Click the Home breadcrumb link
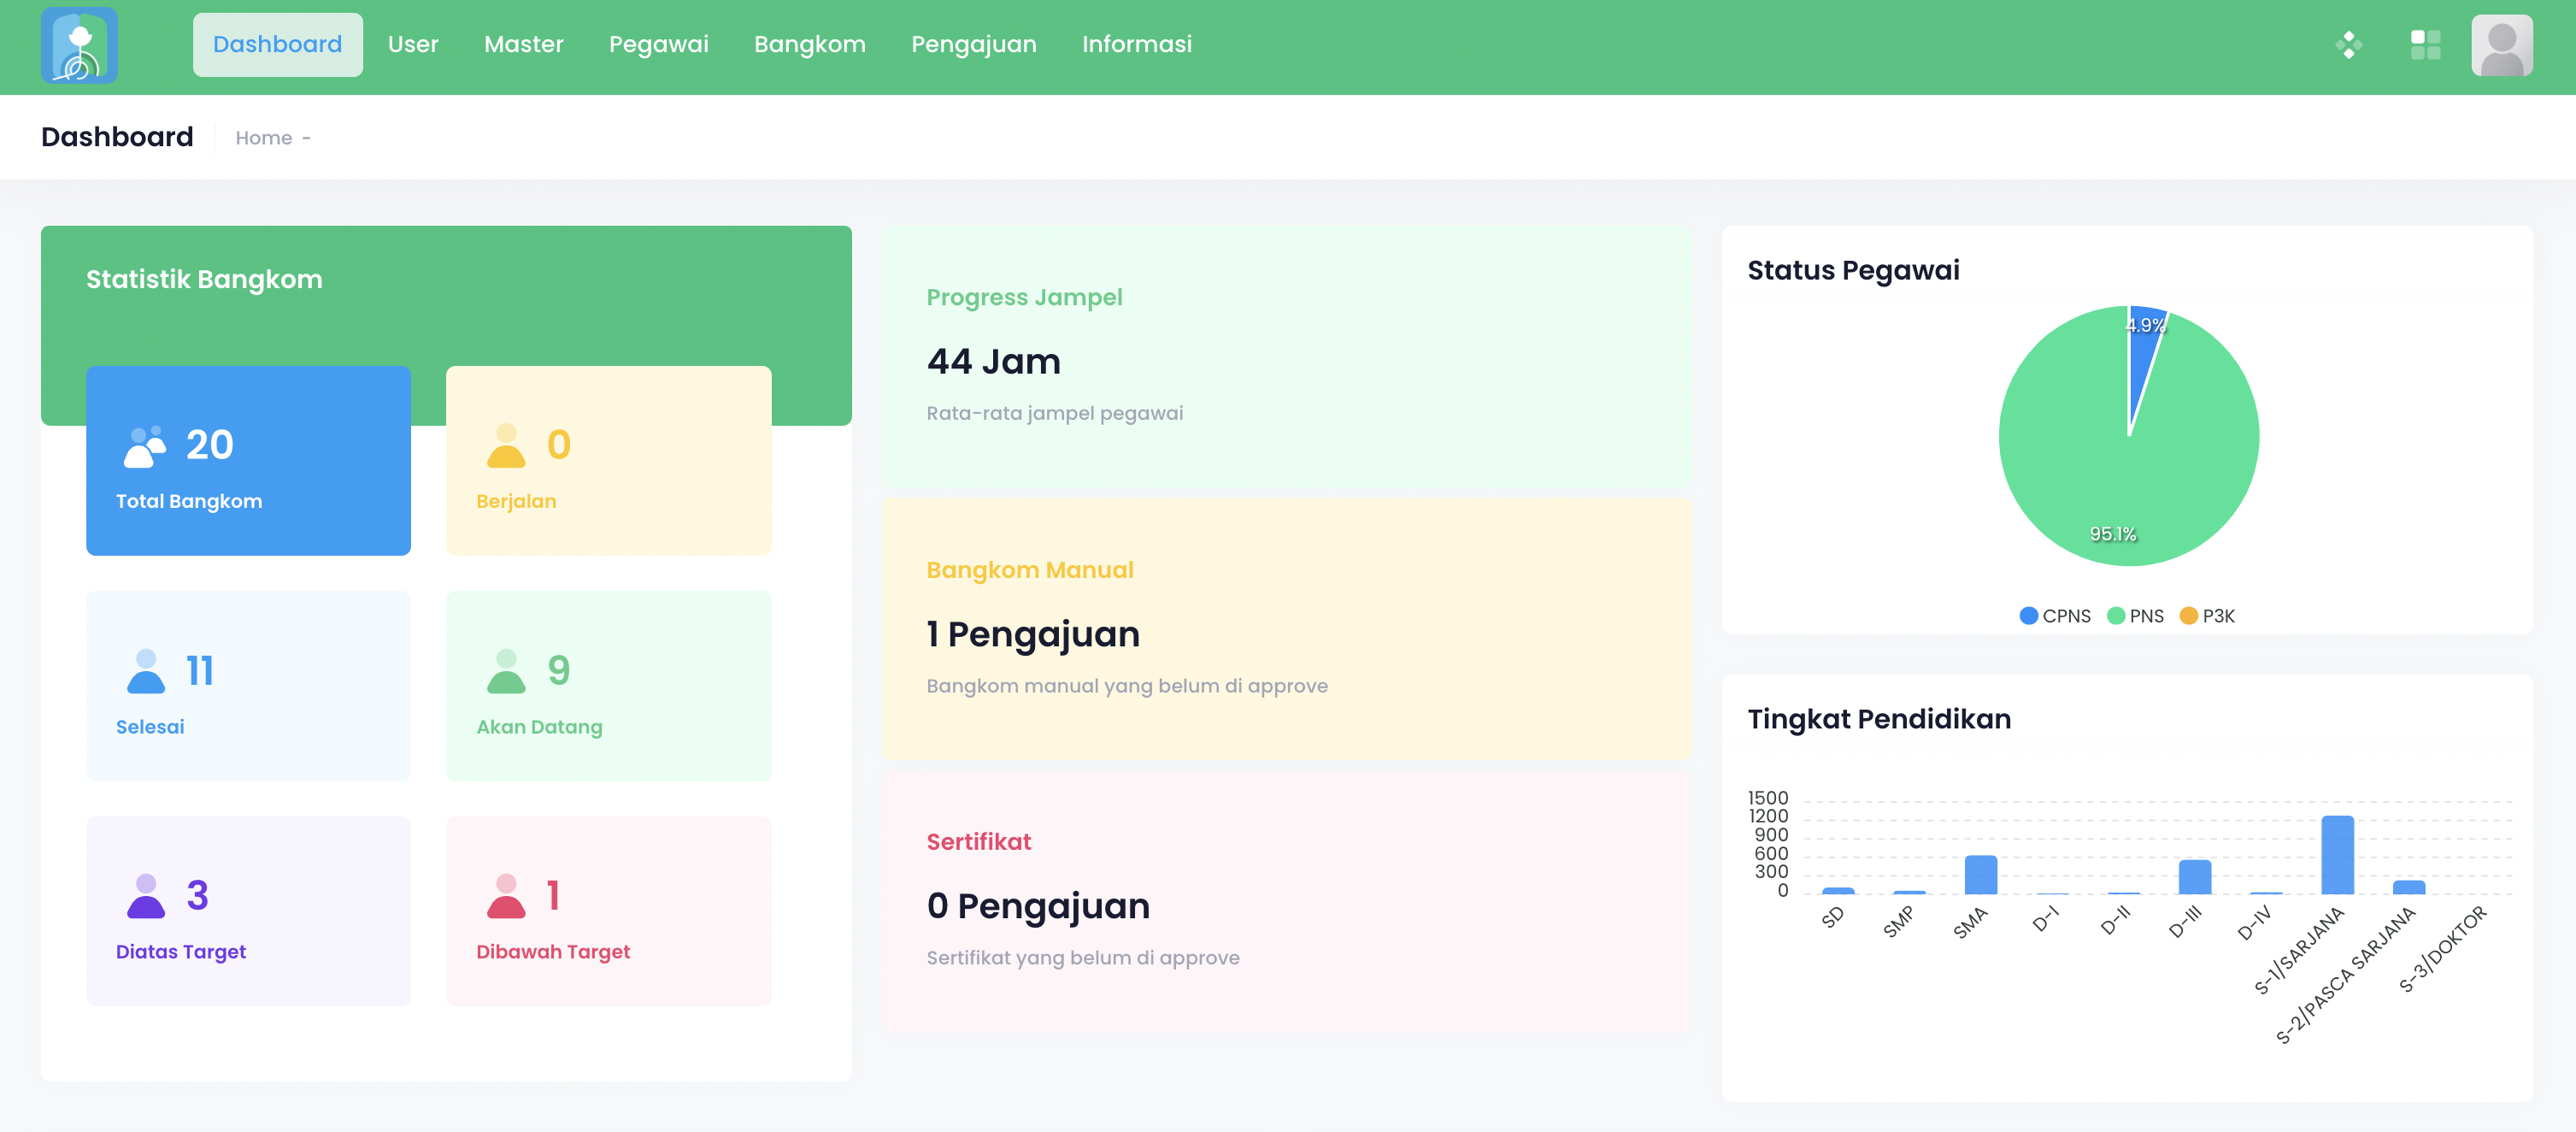 click(263, 138)
